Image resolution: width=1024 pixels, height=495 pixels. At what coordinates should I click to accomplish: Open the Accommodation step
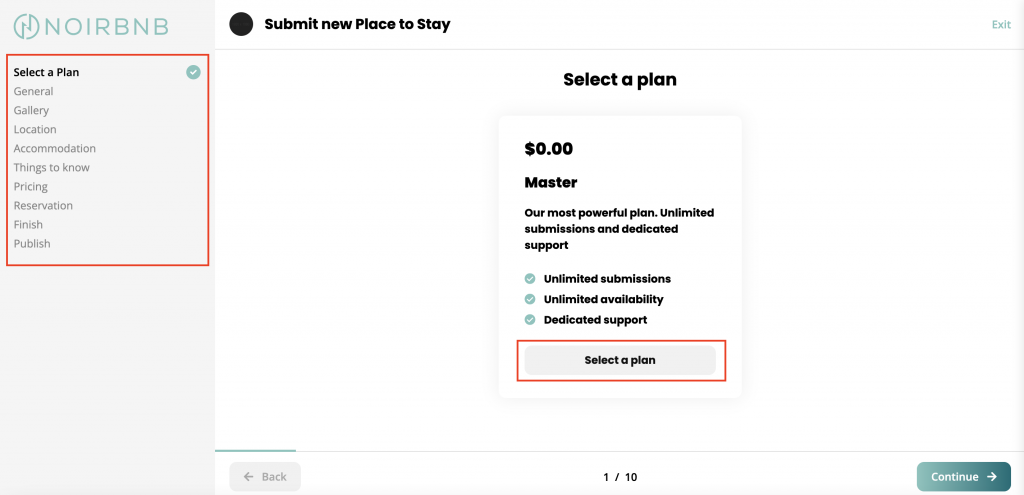tap(55, 148)
